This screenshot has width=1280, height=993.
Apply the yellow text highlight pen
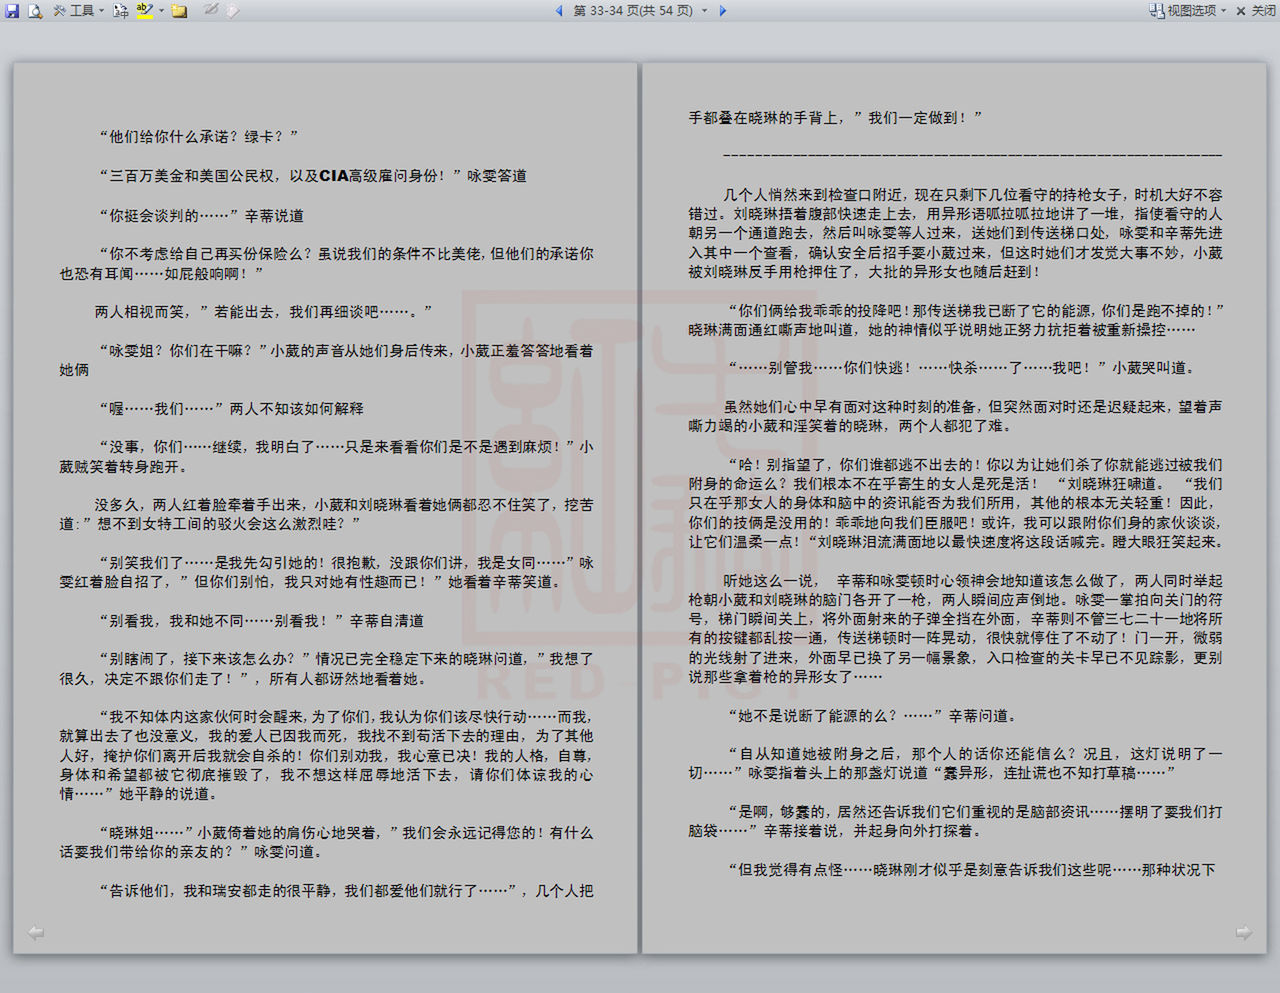145,11
